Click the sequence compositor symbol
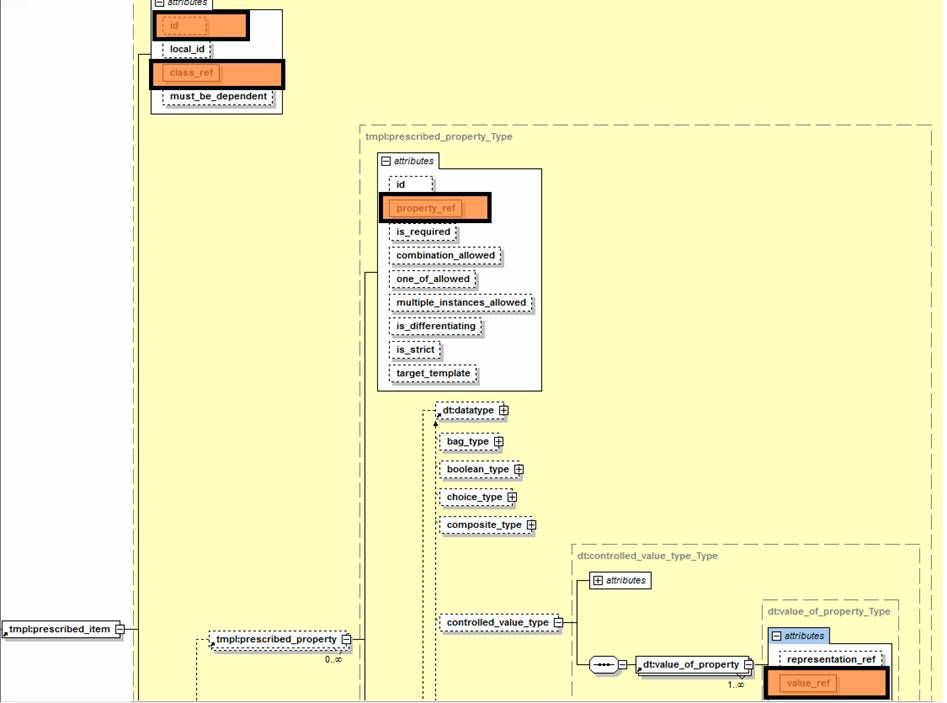Viewport: 947px width, 703px height. (x=603, y=664)
